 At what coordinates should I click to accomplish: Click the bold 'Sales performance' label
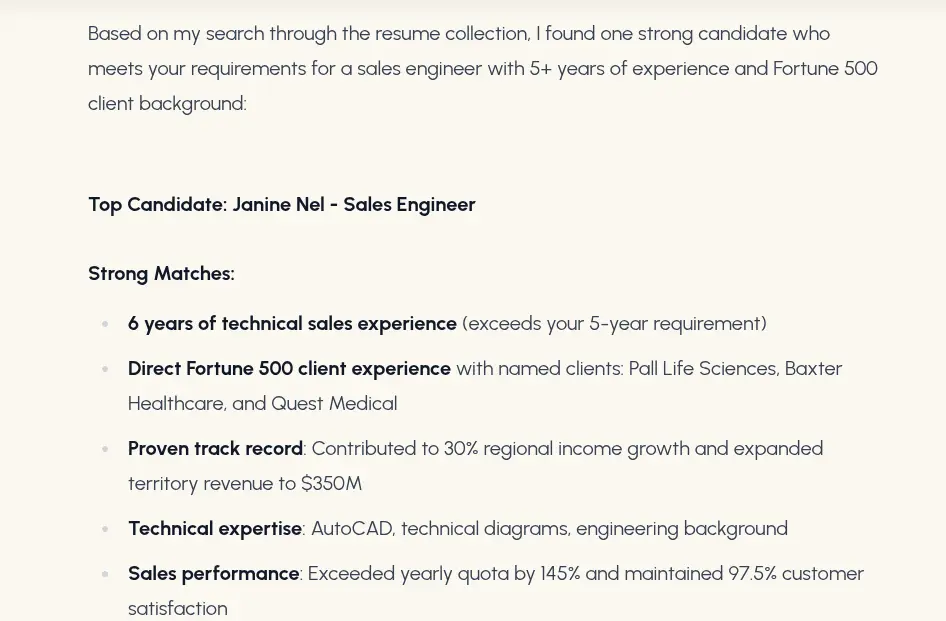click(x=213, y=573)
